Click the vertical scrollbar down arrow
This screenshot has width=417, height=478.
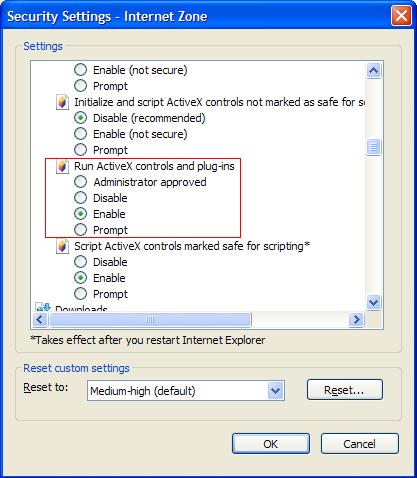click(373, 303)
